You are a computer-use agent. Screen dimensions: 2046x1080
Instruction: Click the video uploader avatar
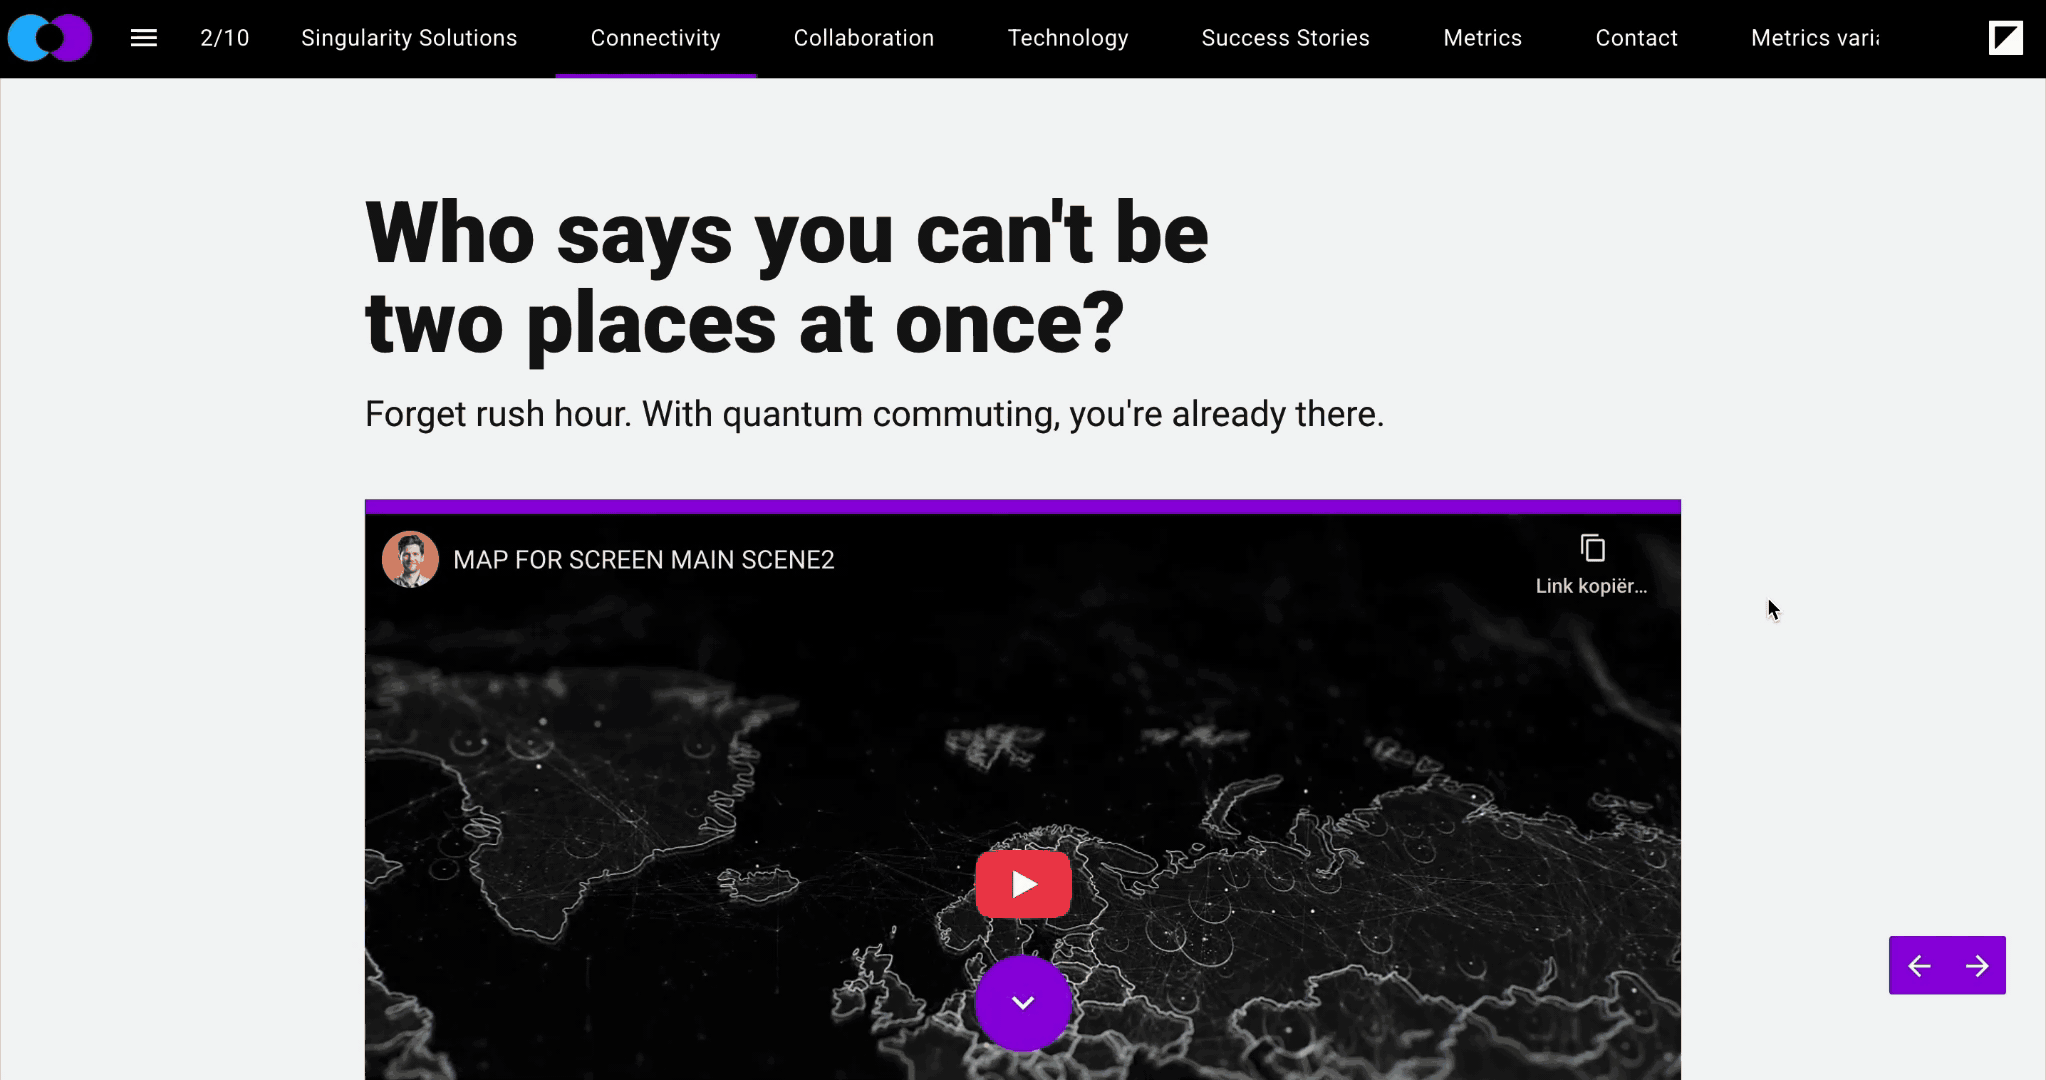click(x=410, y=559)
